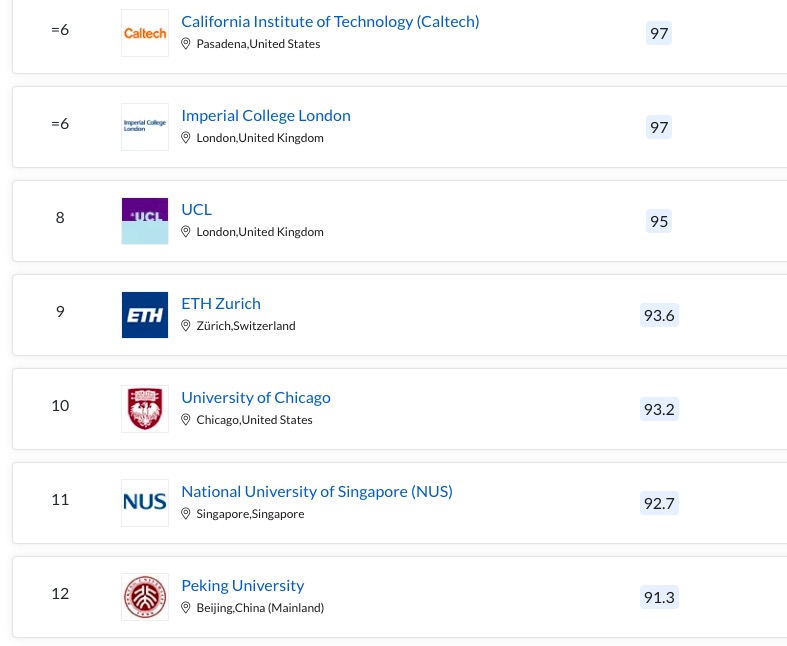The width and height of the screenshot is (787, 646).
Task: Click the blue ETH logo
Action: 144,315
